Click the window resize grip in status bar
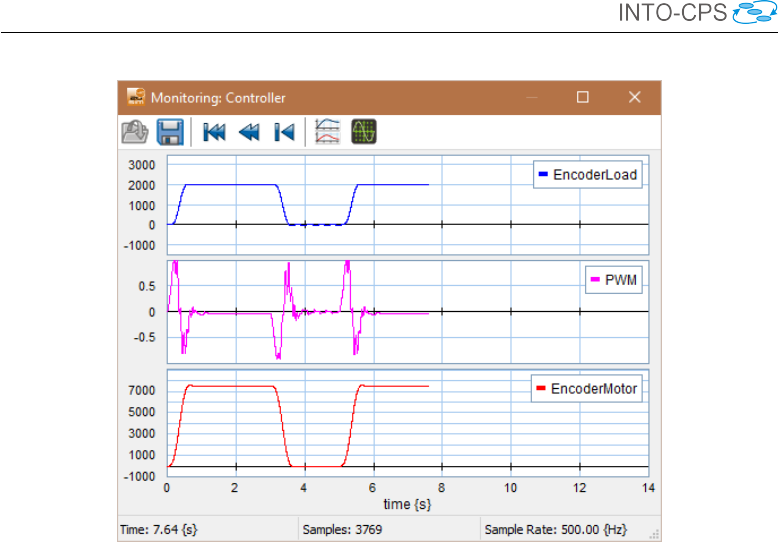 (x=654, y=534)
